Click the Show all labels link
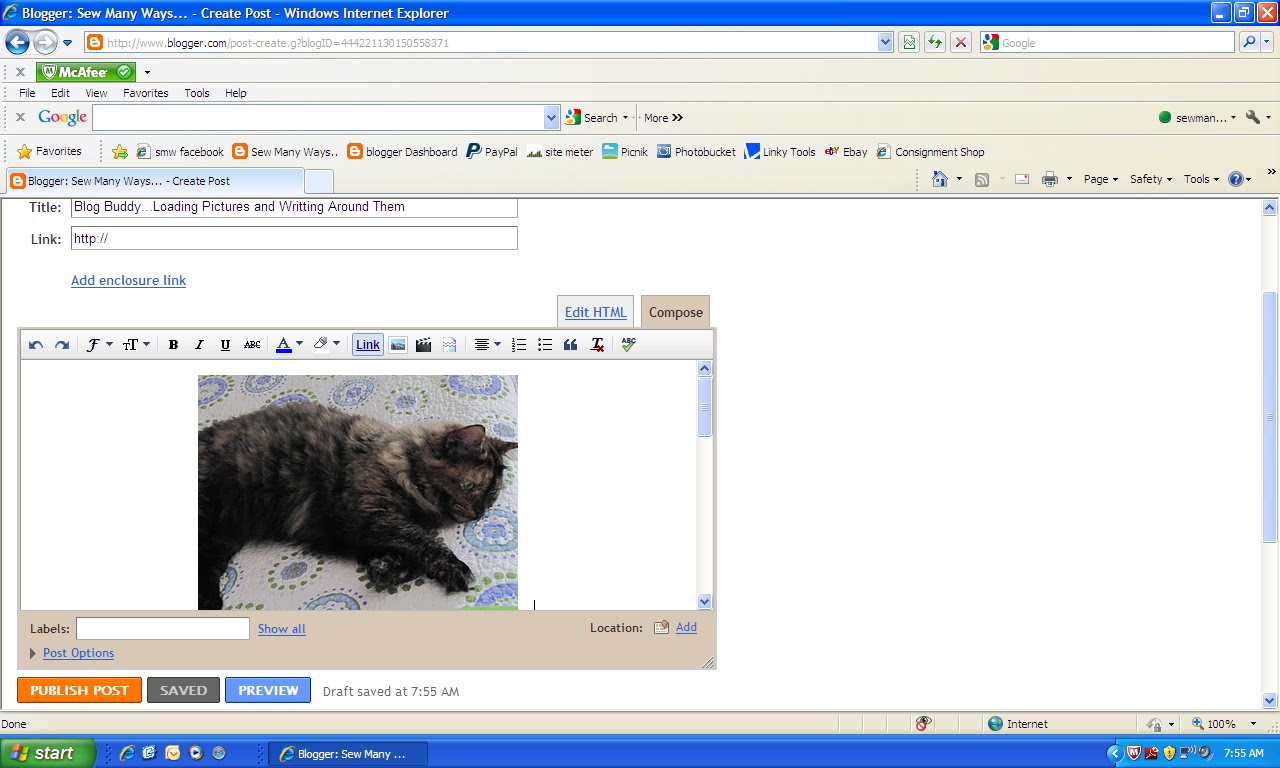The image size is (1280, 768). pos(282,629)
